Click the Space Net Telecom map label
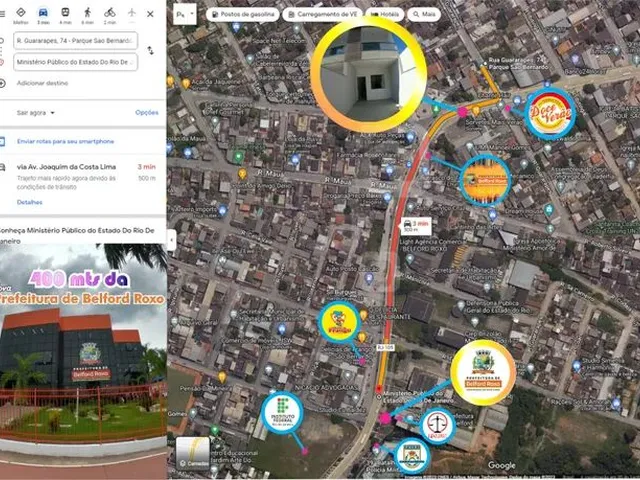The image size is (640, 480). click(279, 41)
